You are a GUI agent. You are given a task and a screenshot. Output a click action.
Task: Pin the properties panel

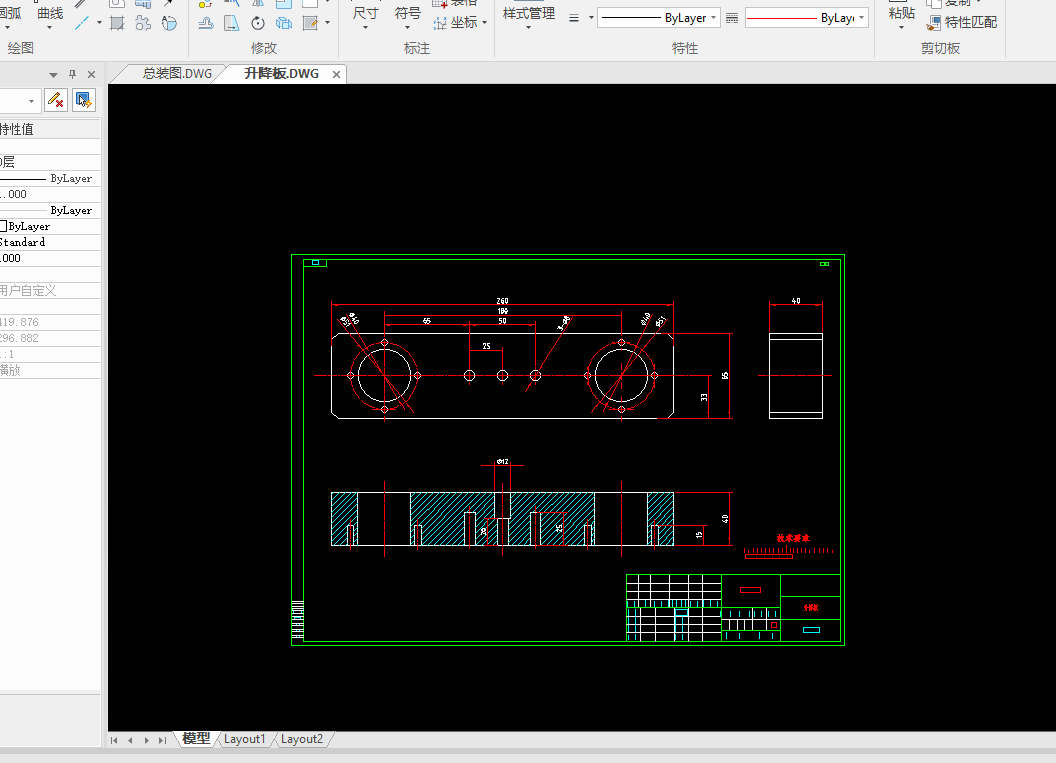[73, 75]
